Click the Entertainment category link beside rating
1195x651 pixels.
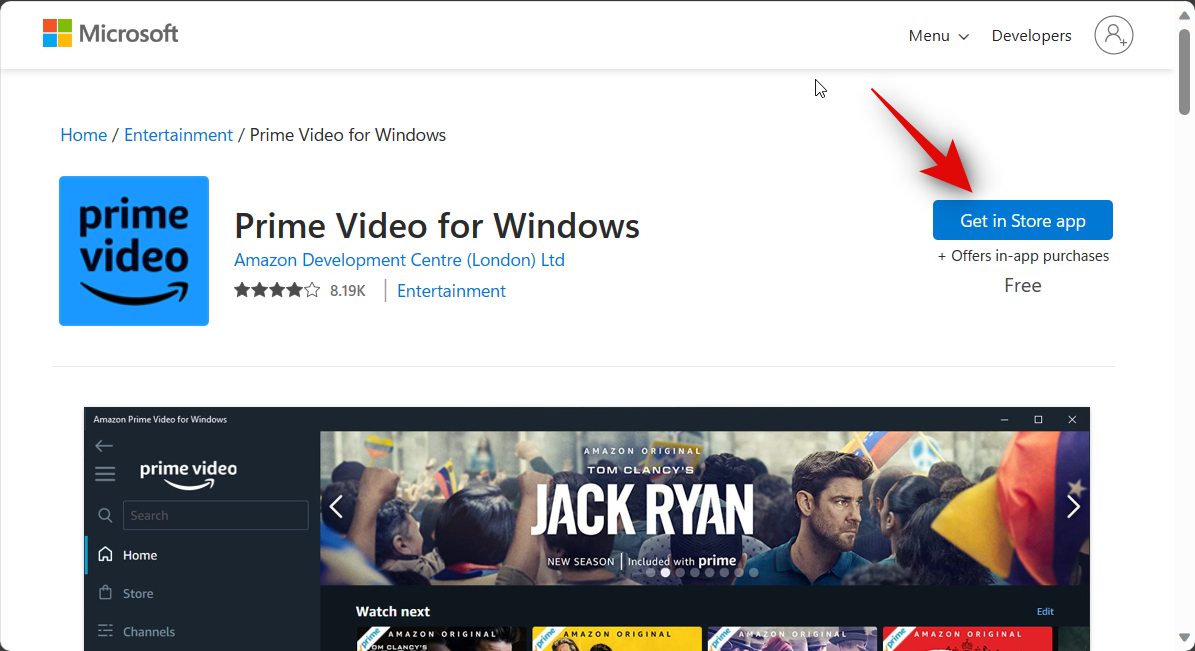click(451, 291)
